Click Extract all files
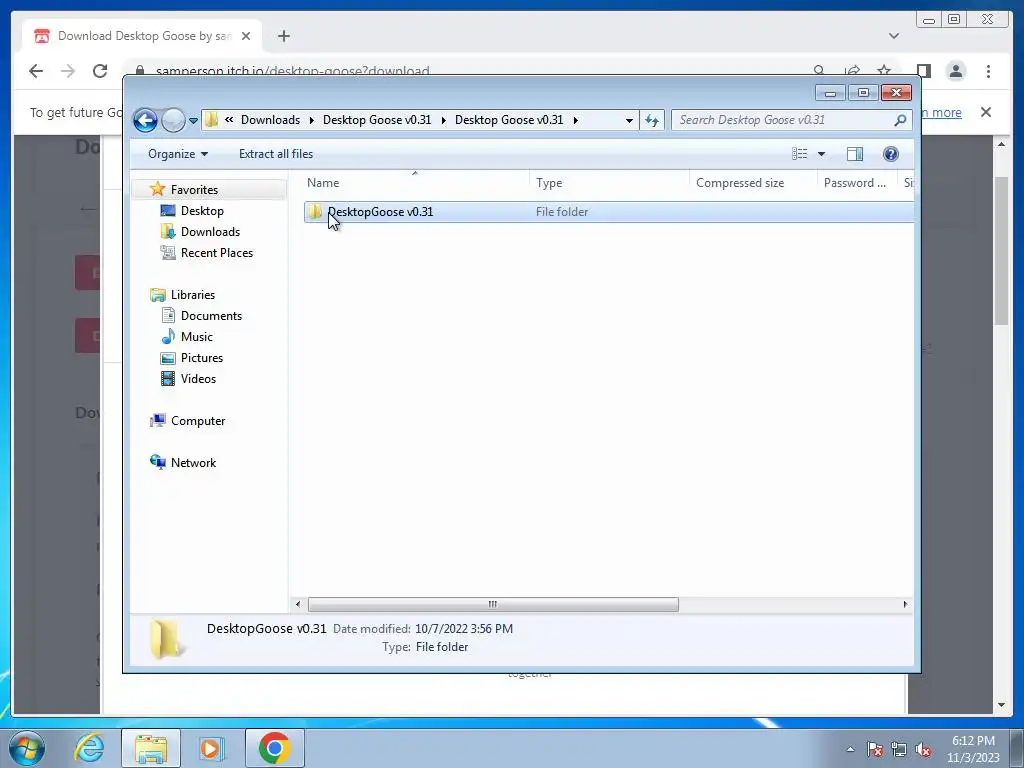Screen dimensions: 1024x768 click(x=276, y=154)
